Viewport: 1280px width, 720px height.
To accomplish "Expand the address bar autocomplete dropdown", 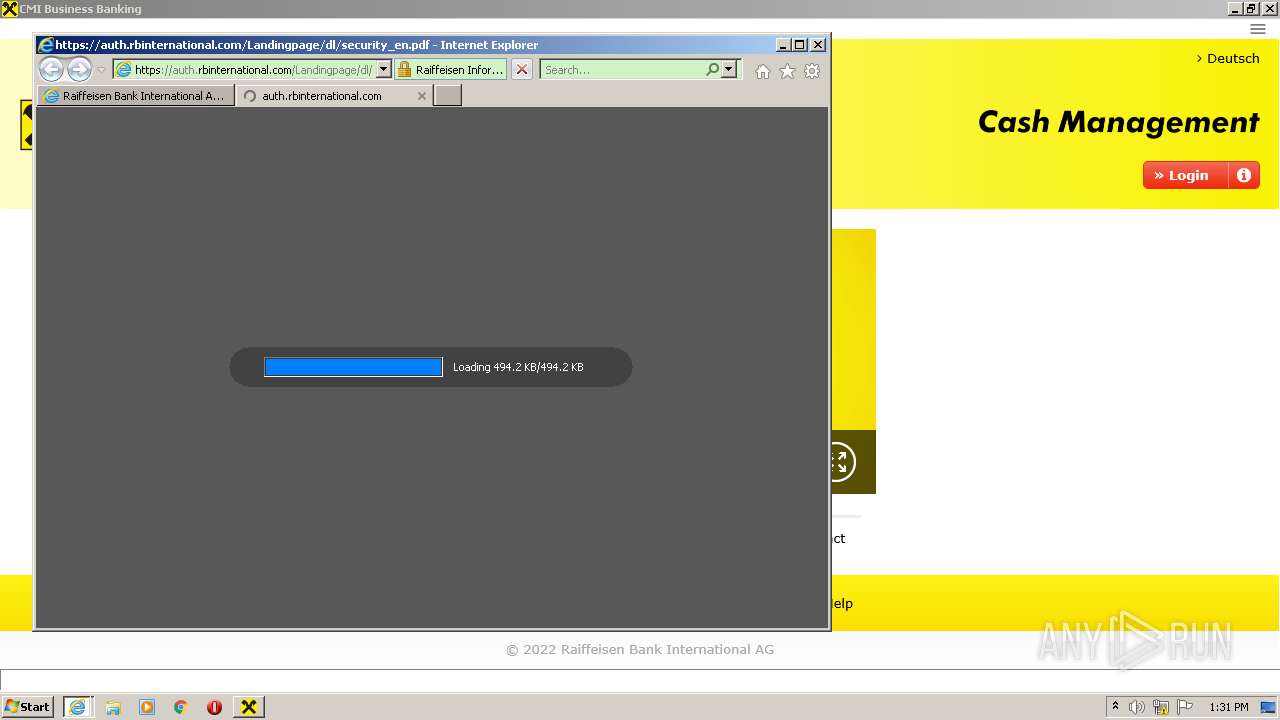I will [x=383, y=70].
